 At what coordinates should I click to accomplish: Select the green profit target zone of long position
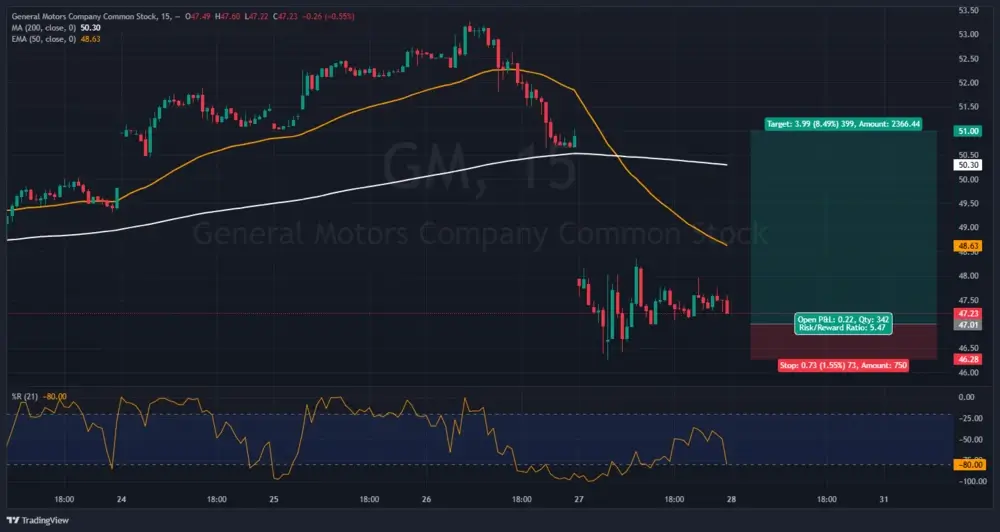point(843,227)
